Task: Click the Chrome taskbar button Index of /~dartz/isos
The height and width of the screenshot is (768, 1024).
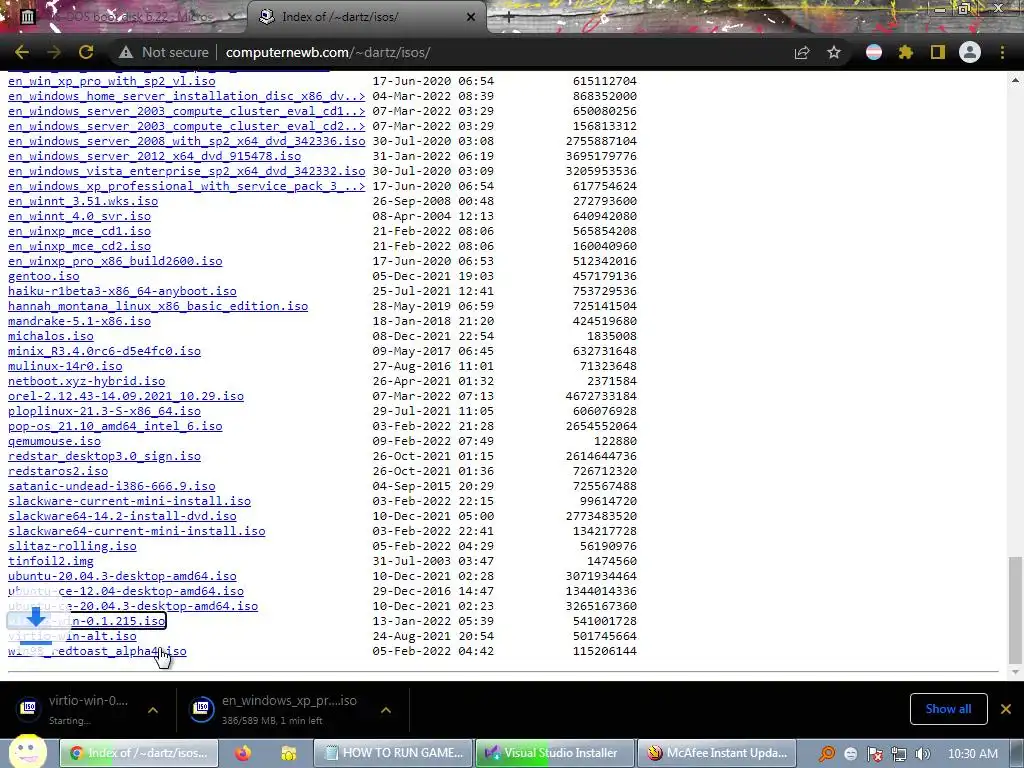Action: 138,753
